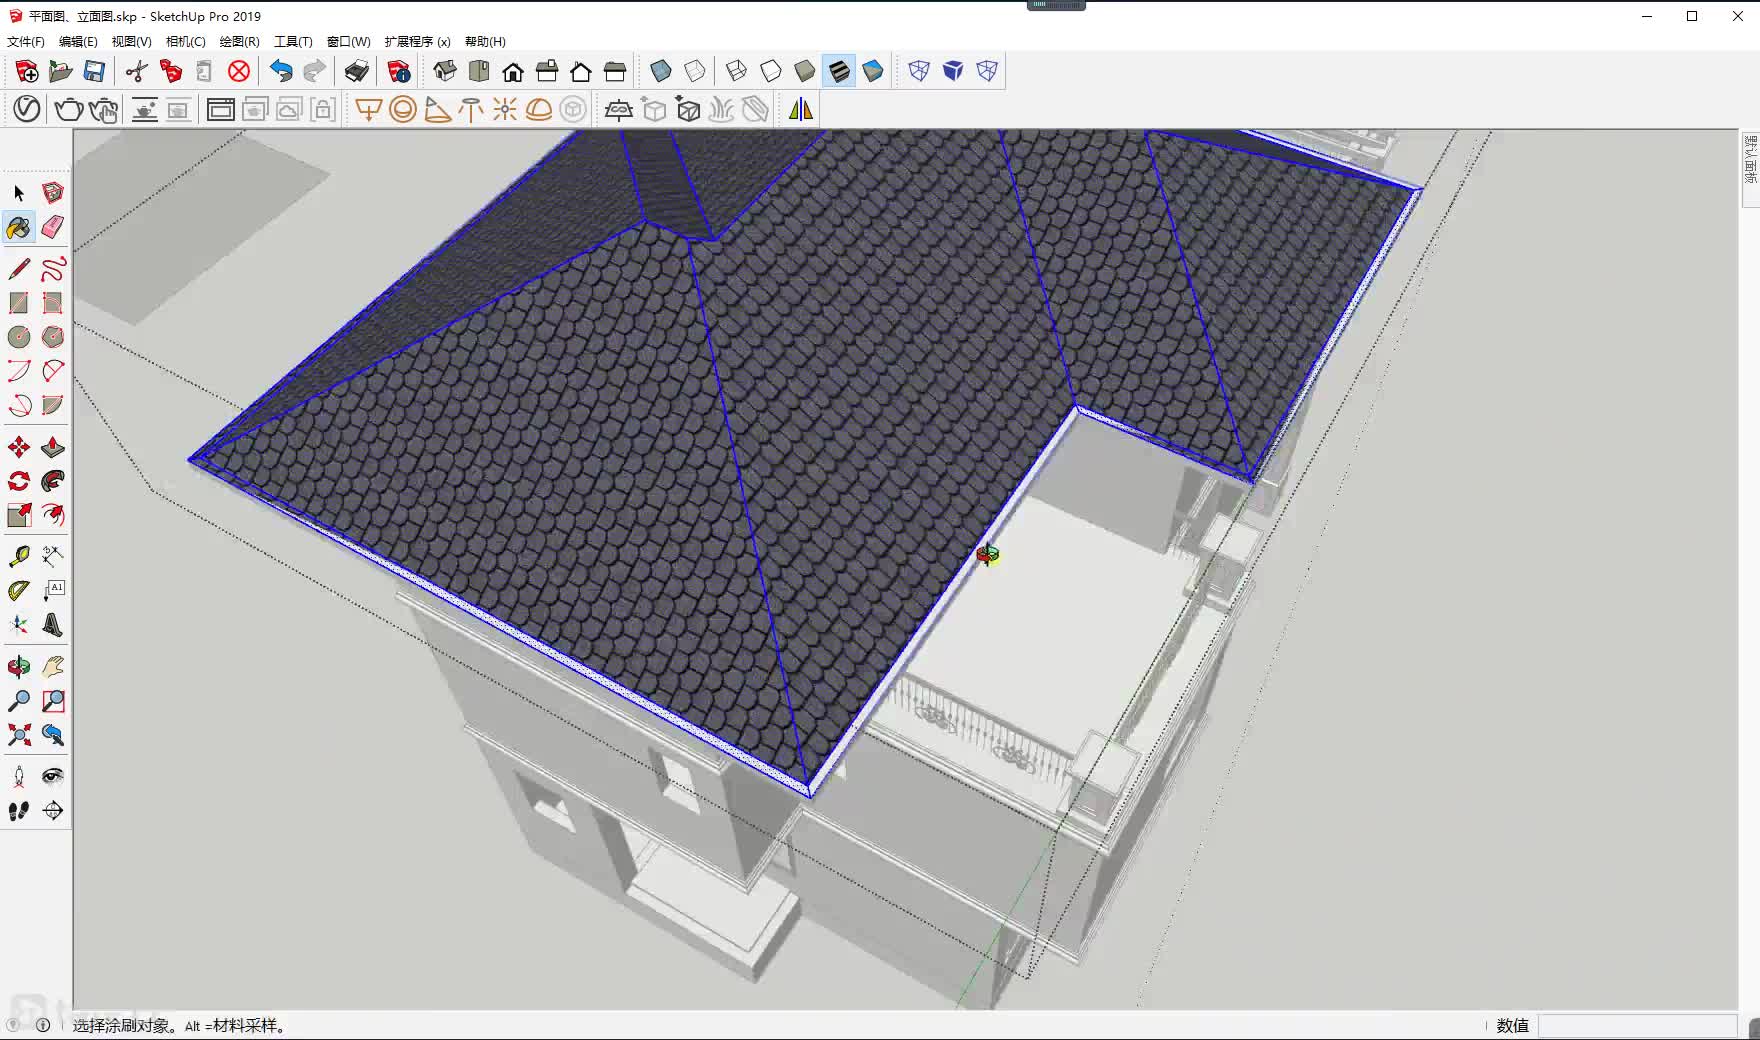Select the Line pencil tool
The image size is (1760, 1040).
click(19, 269)
